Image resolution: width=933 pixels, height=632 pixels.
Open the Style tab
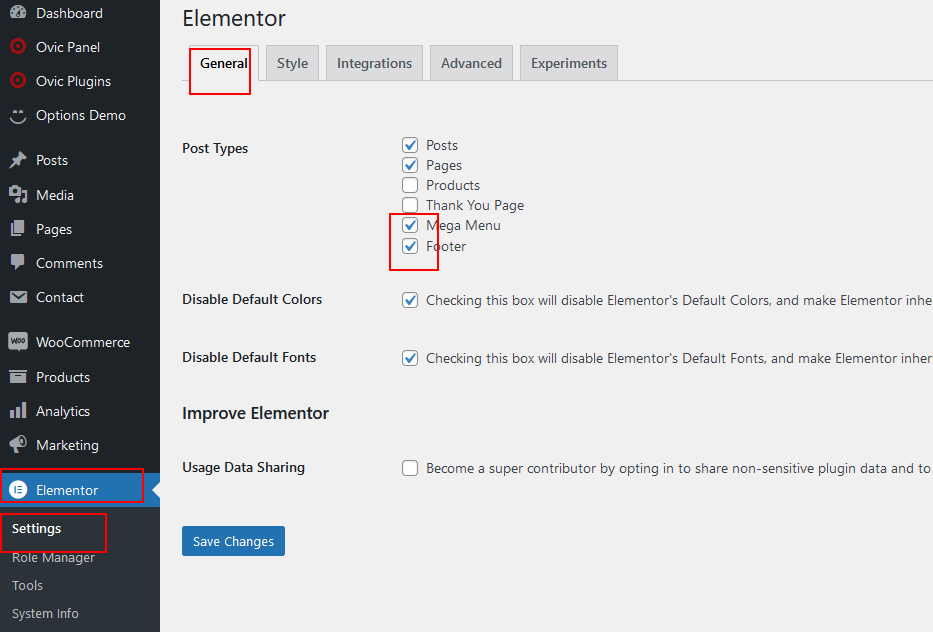coord(293,63)
